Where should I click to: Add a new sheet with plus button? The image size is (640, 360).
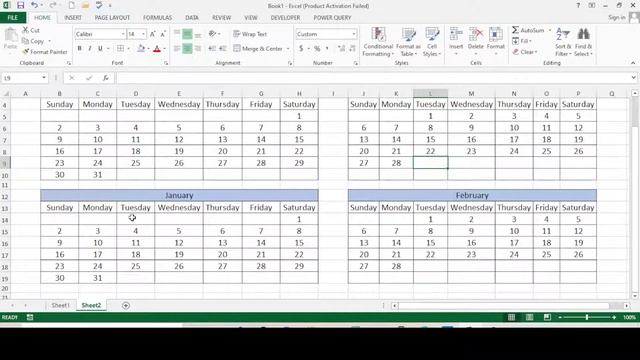[126, 305]
